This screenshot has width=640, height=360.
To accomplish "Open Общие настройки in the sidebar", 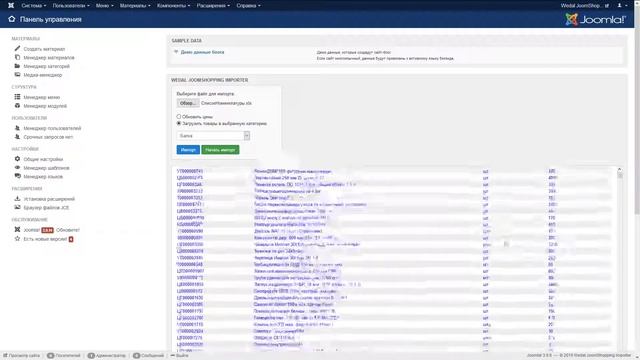I will point(43,159).
